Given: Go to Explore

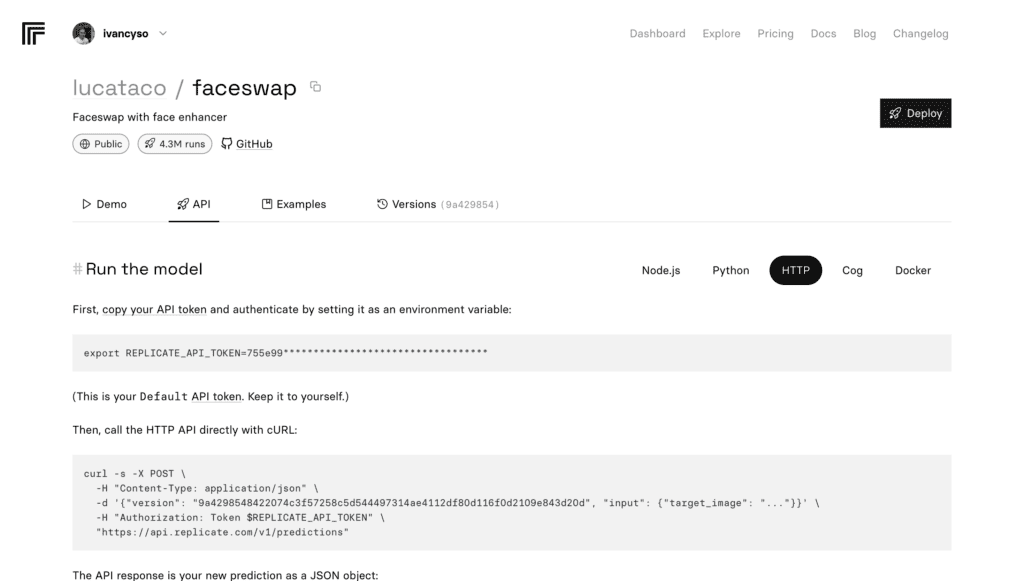Looking at the screenshot, I should [x=721, y=33].
